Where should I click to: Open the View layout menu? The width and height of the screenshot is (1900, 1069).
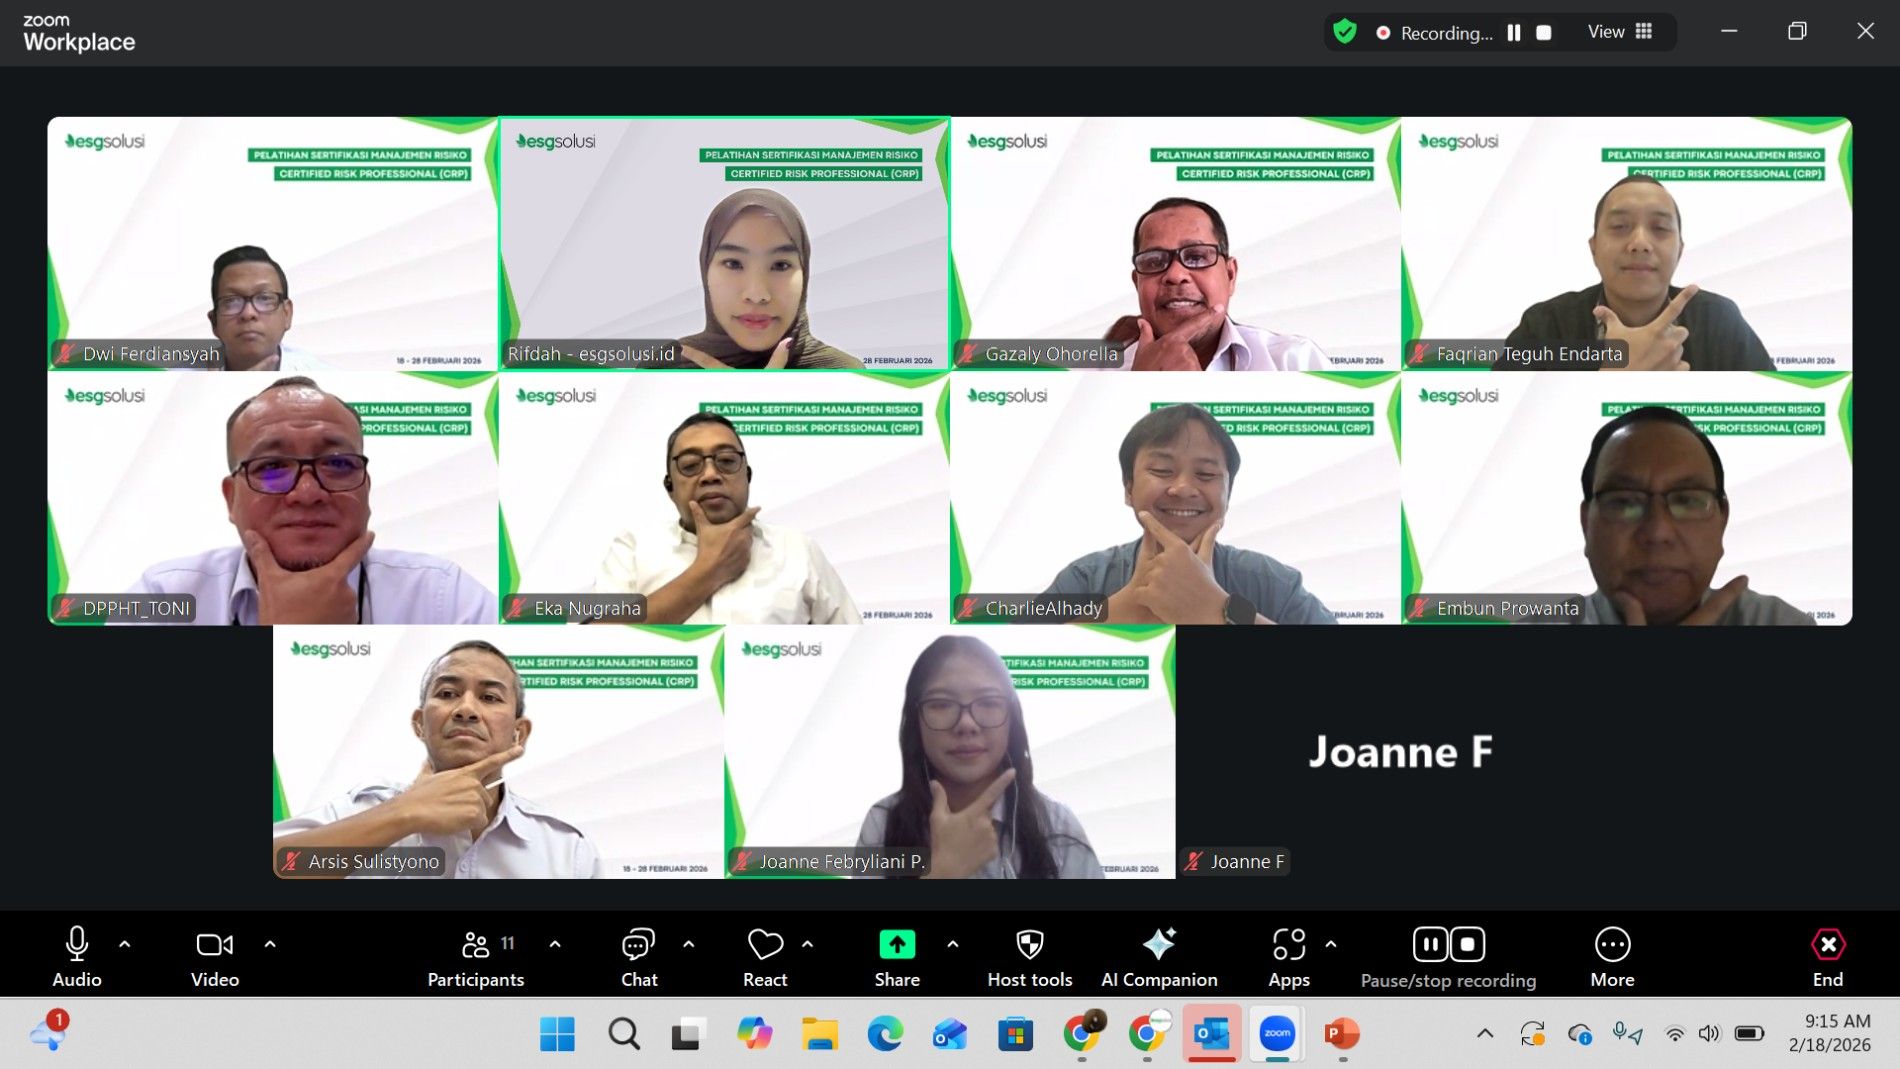(x=1620, y=32)
